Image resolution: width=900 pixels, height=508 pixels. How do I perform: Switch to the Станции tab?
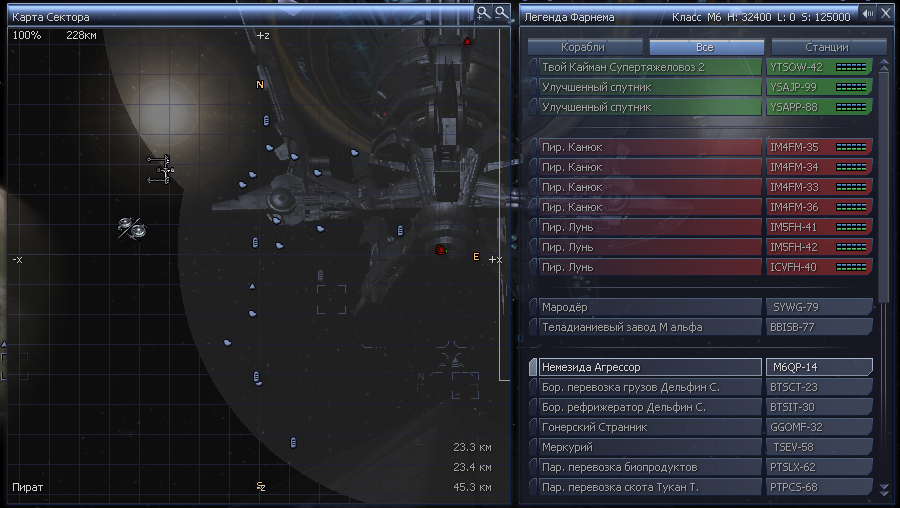827,47
